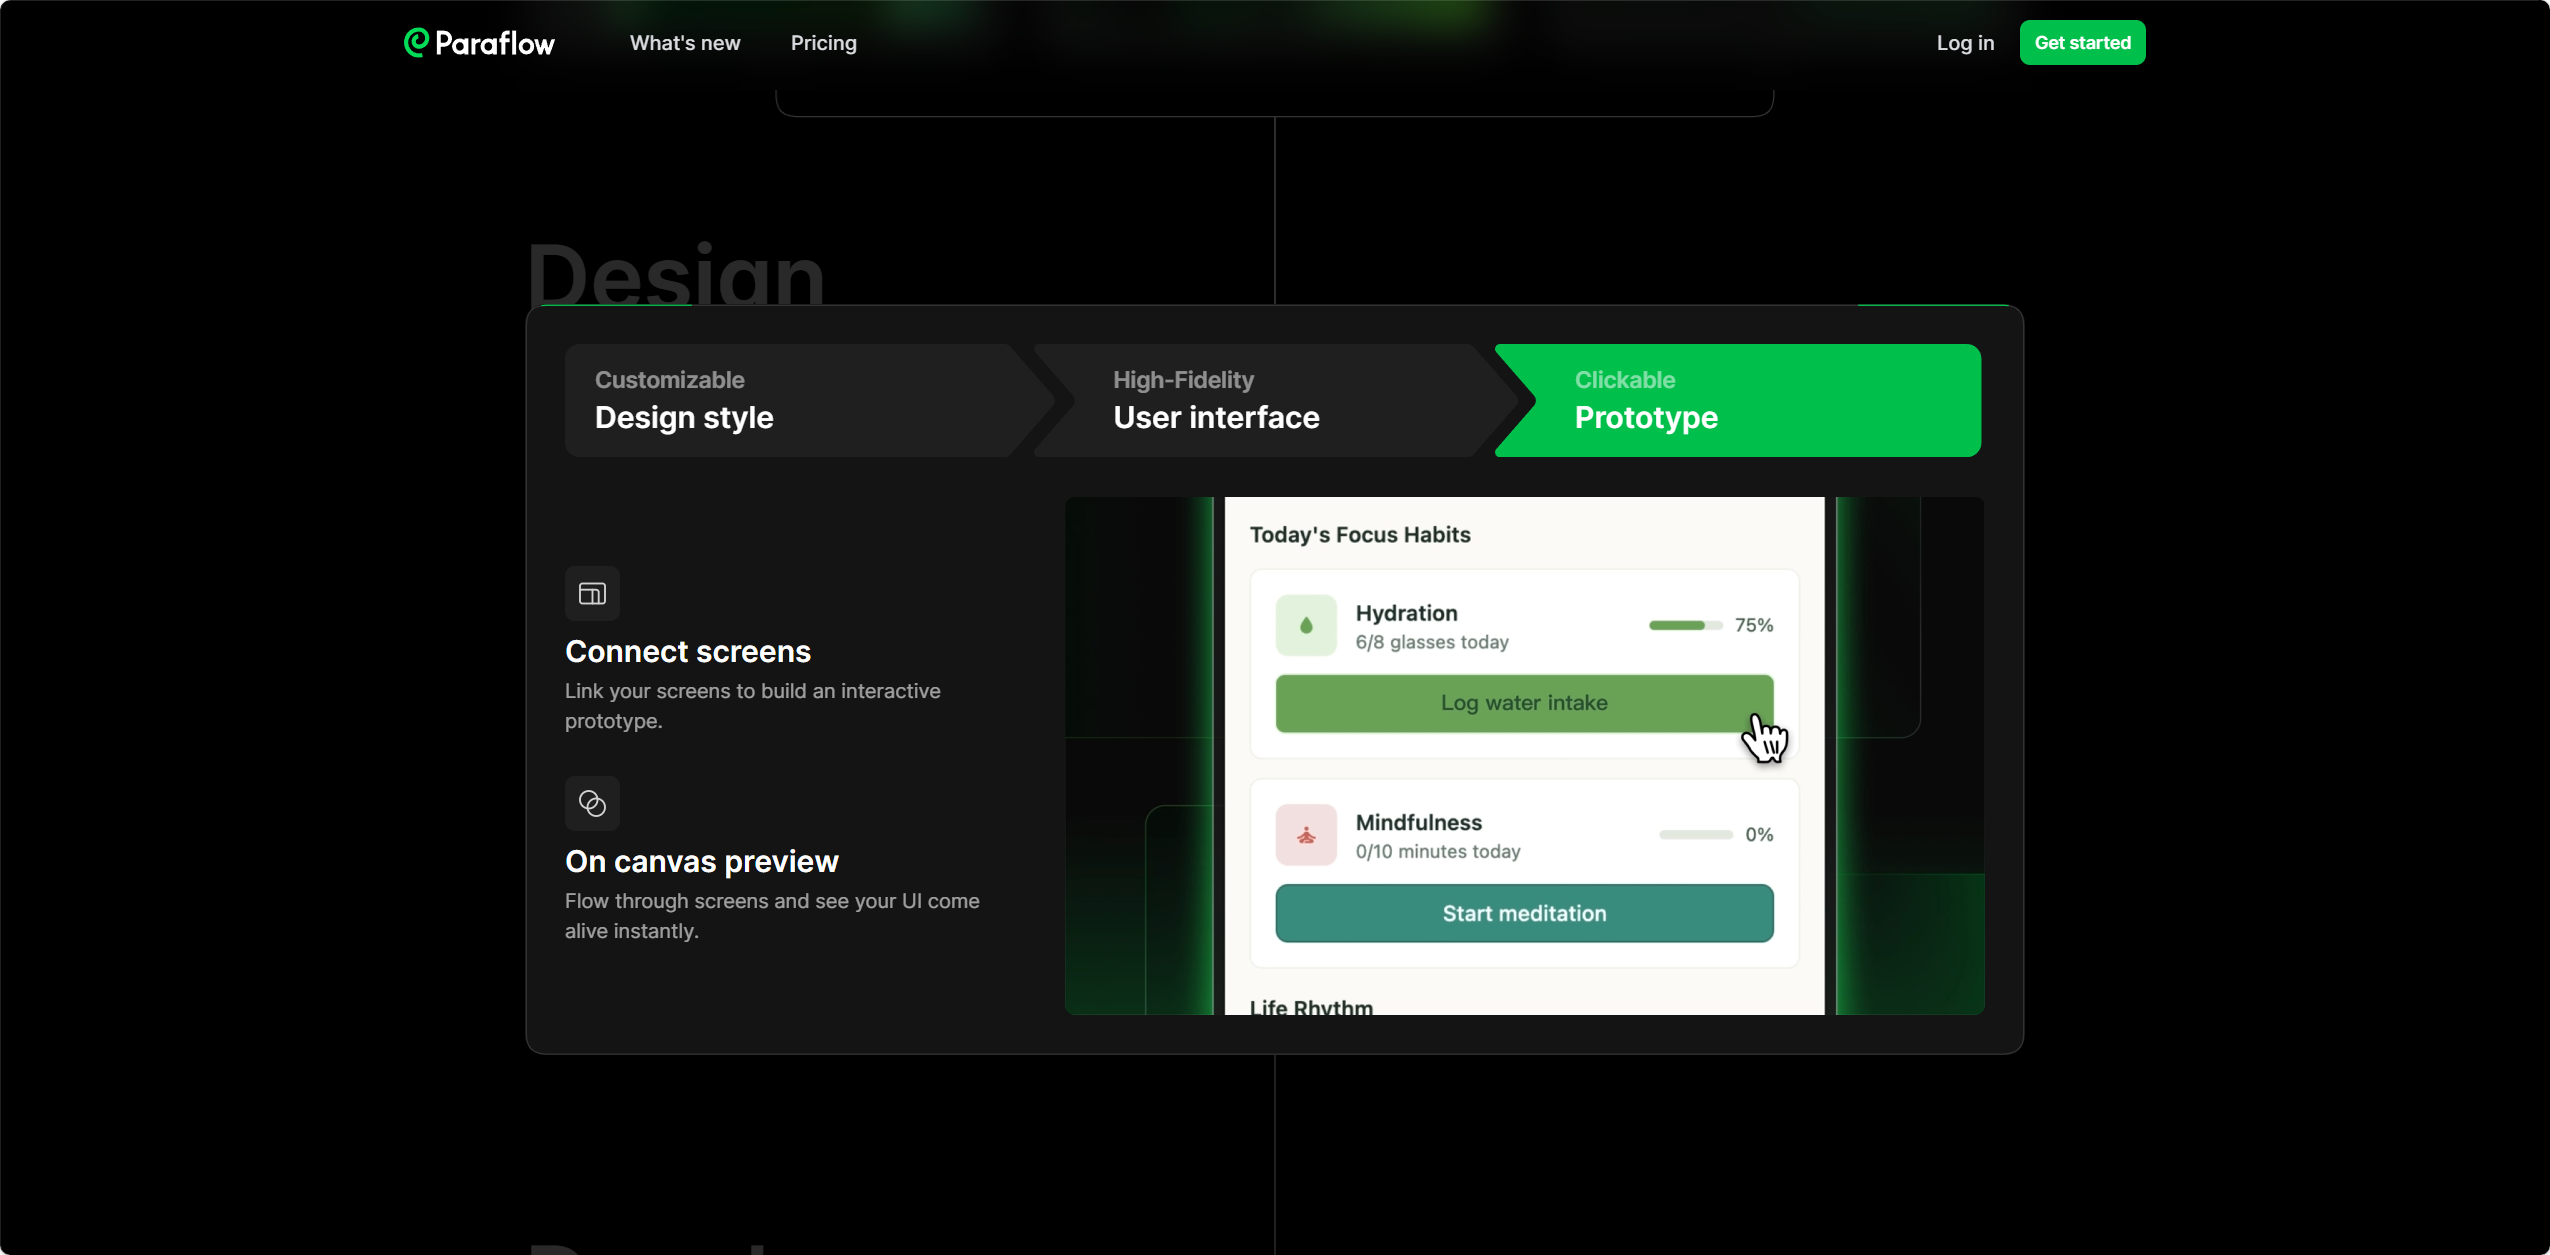Open the What's new page
The height and width of the screenshot is (1255, 2550).
pyautogui.click(x=685, y=43)
